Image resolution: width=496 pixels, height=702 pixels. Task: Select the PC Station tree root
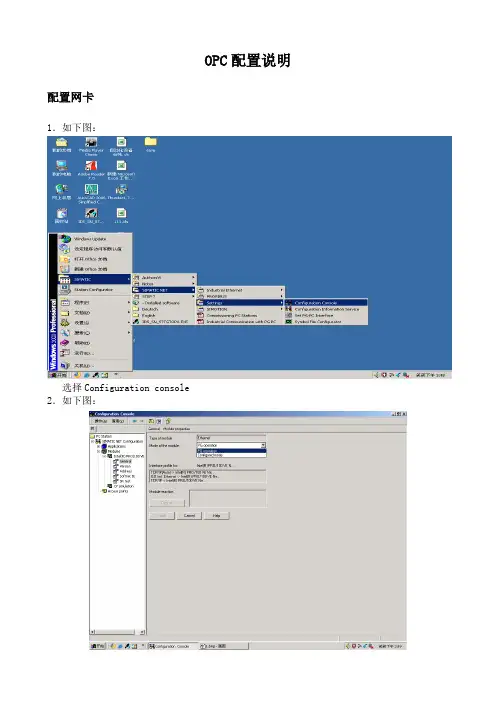point(101,436)
